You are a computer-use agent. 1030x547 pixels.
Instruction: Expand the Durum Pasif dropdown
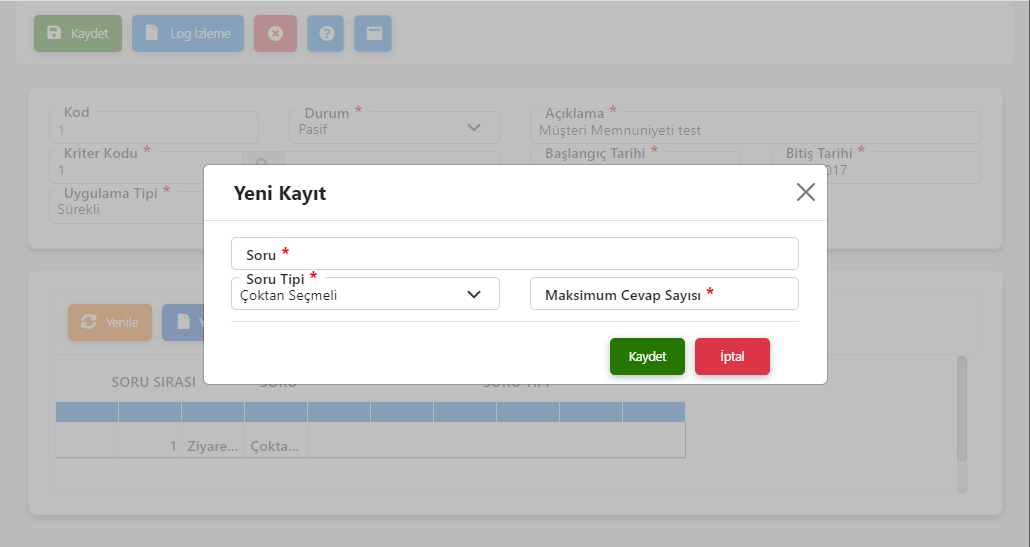pyautogui.click(x=394, y=127)
